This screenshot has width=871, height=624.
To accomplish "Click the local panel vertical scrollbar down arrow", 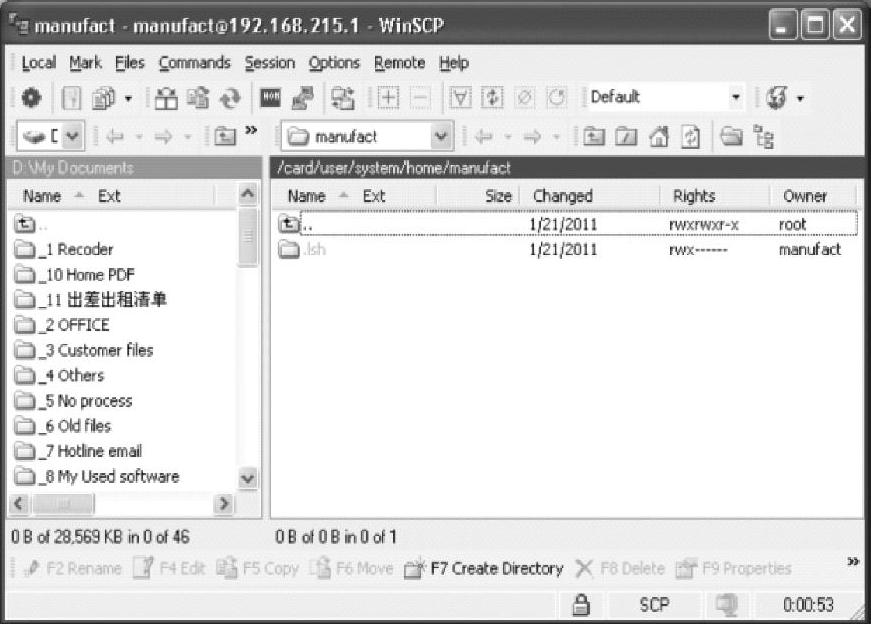I will point(248,478).
